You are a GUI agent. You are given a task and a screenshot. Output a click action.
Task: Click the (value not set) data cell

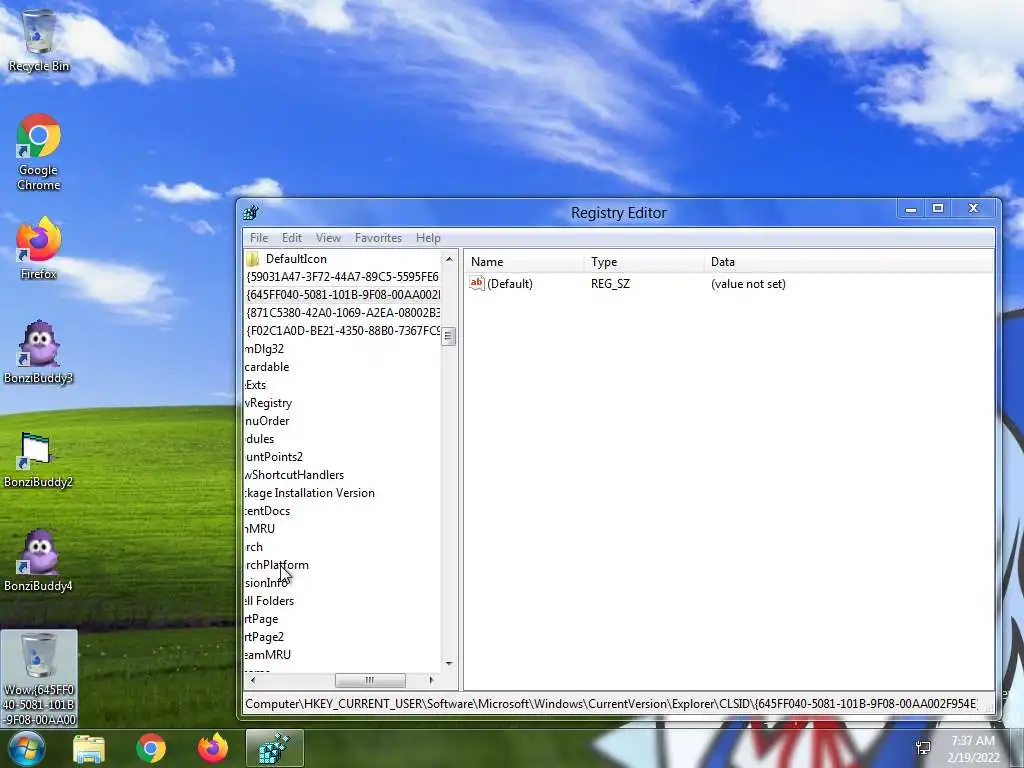748,283
